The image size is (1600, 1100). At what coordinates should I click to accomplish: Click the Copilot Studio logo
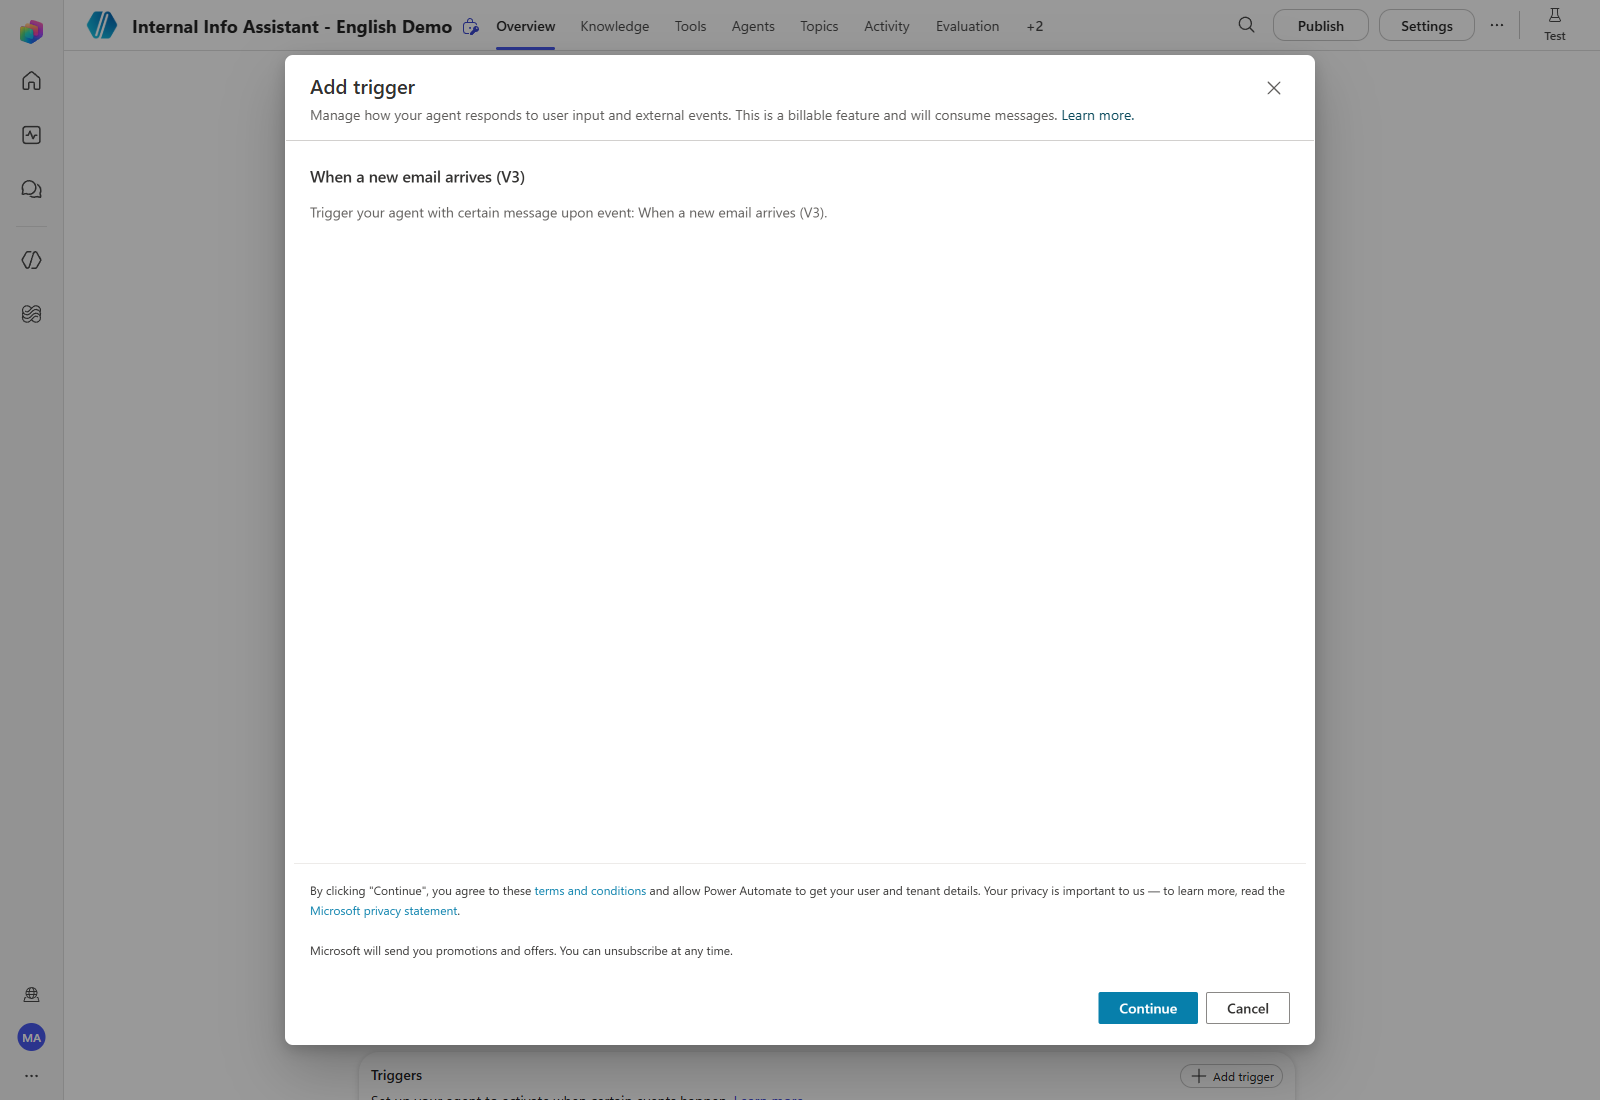pyautogui.click(x=31, y=31)
